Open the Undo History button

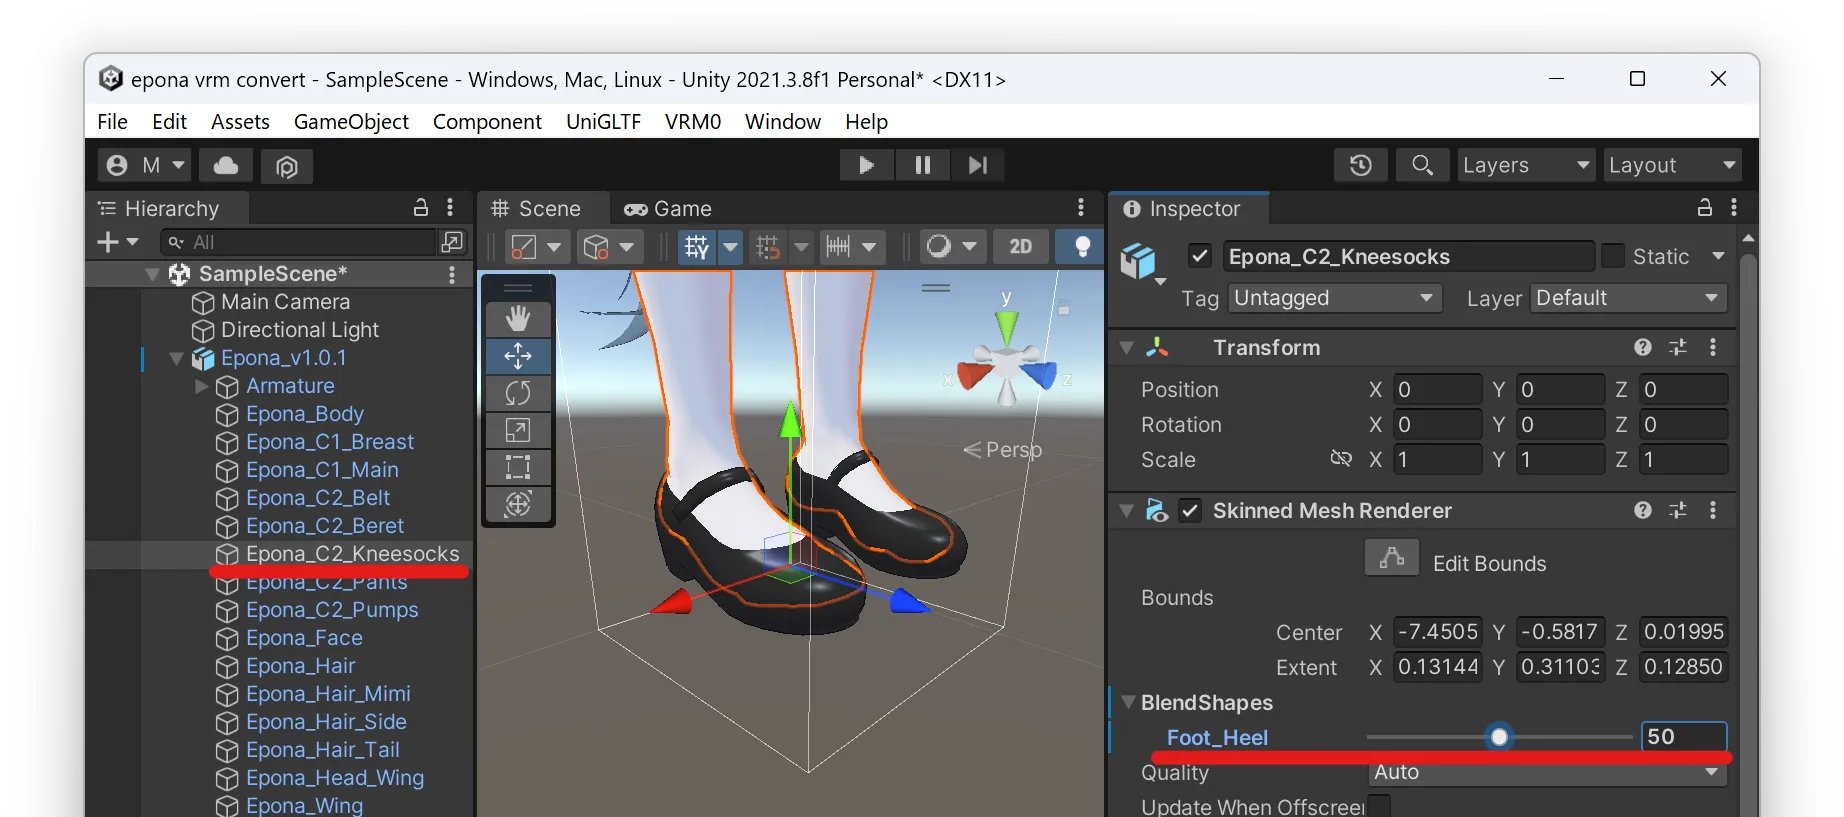coord(1361,165)
